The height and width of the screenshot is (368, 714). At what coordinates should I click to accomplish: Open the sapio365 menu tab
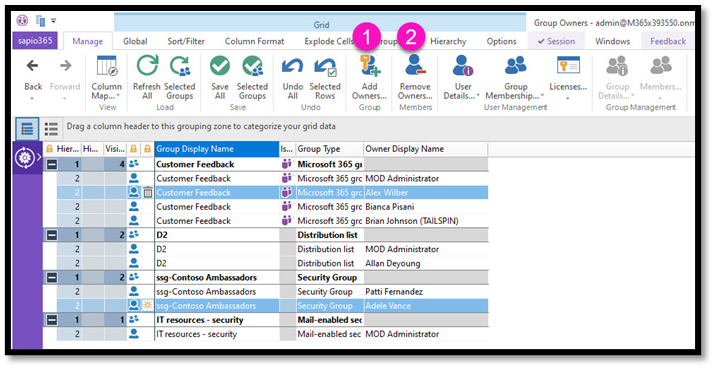tap(35, 41)
